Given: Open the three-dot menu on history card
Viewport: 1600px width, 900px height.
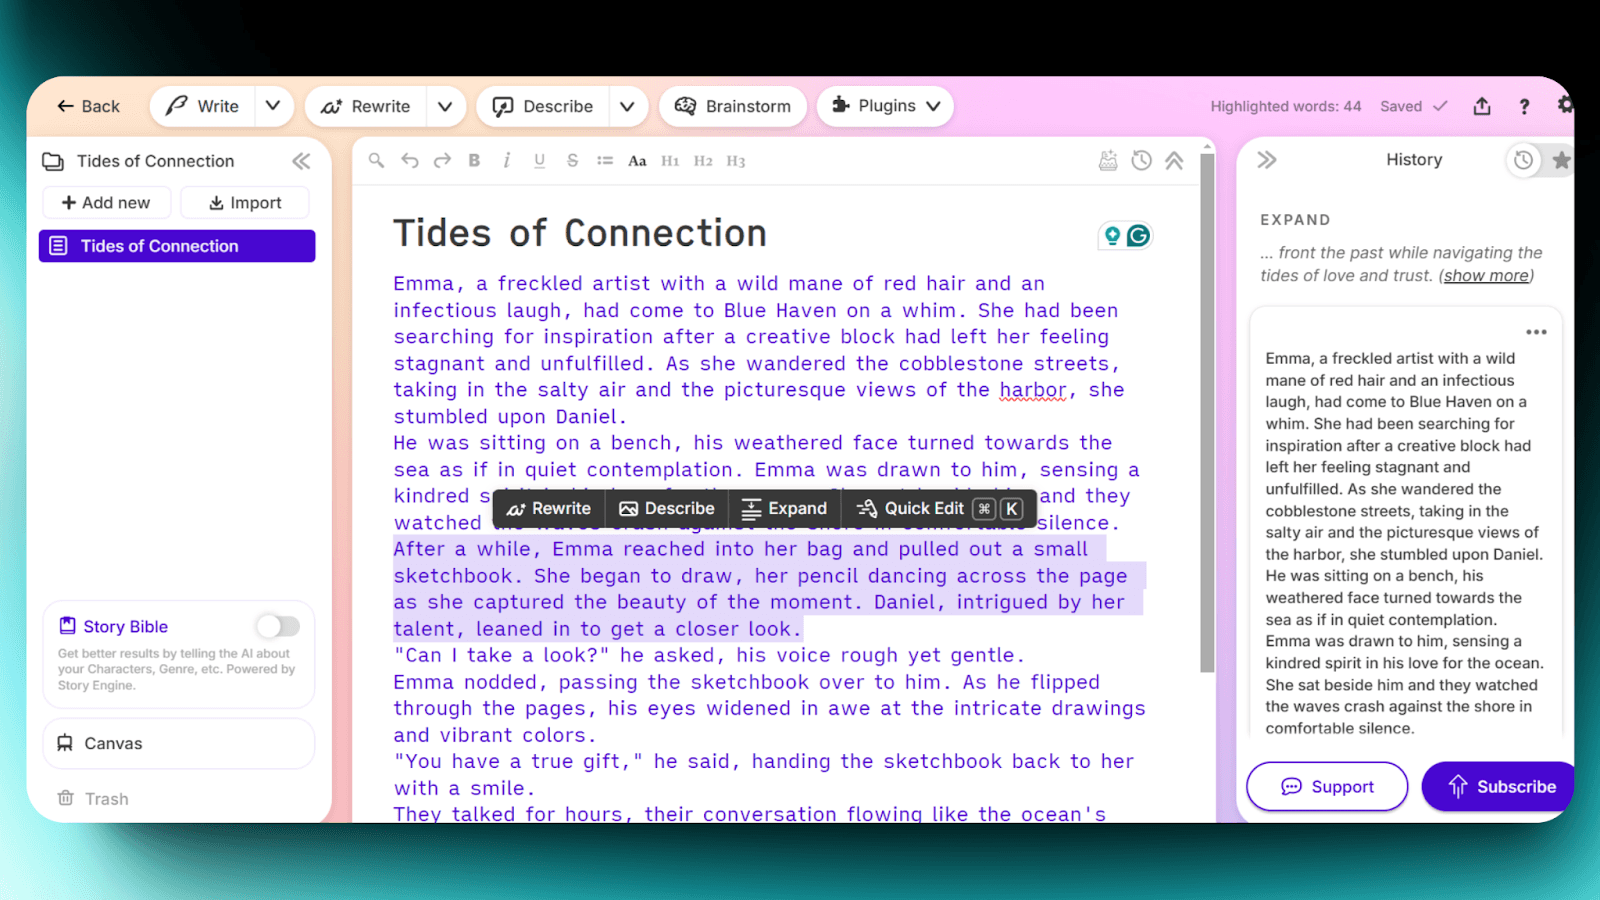Looking at the screenshot, I should (x=1536, y=332).
